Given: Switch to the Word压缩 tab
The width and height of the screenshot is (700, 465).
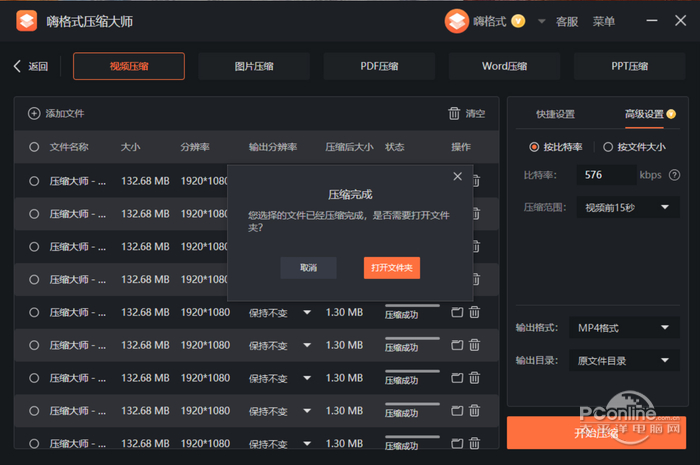Looking at the screenshot, I should pyautogui.click(x=504, y=66).
